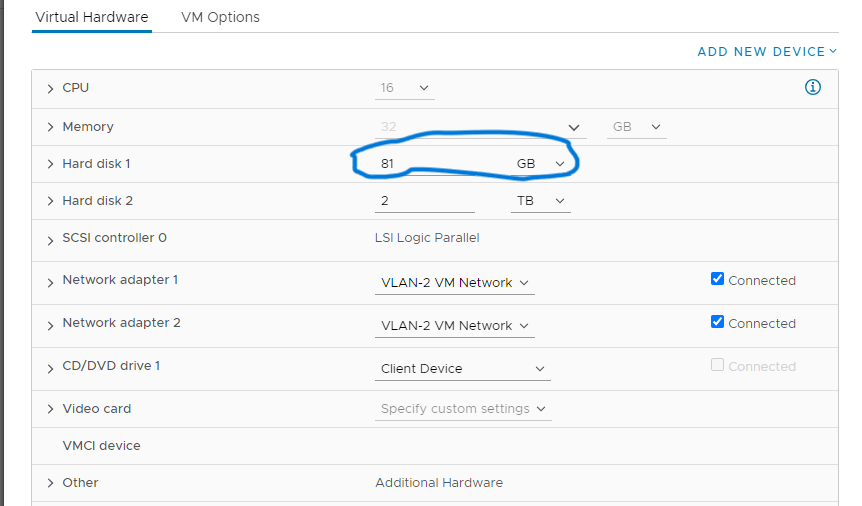The image size is (862, 506).
Task: Switch to the VM Options tab
Action: pos(220,17)
